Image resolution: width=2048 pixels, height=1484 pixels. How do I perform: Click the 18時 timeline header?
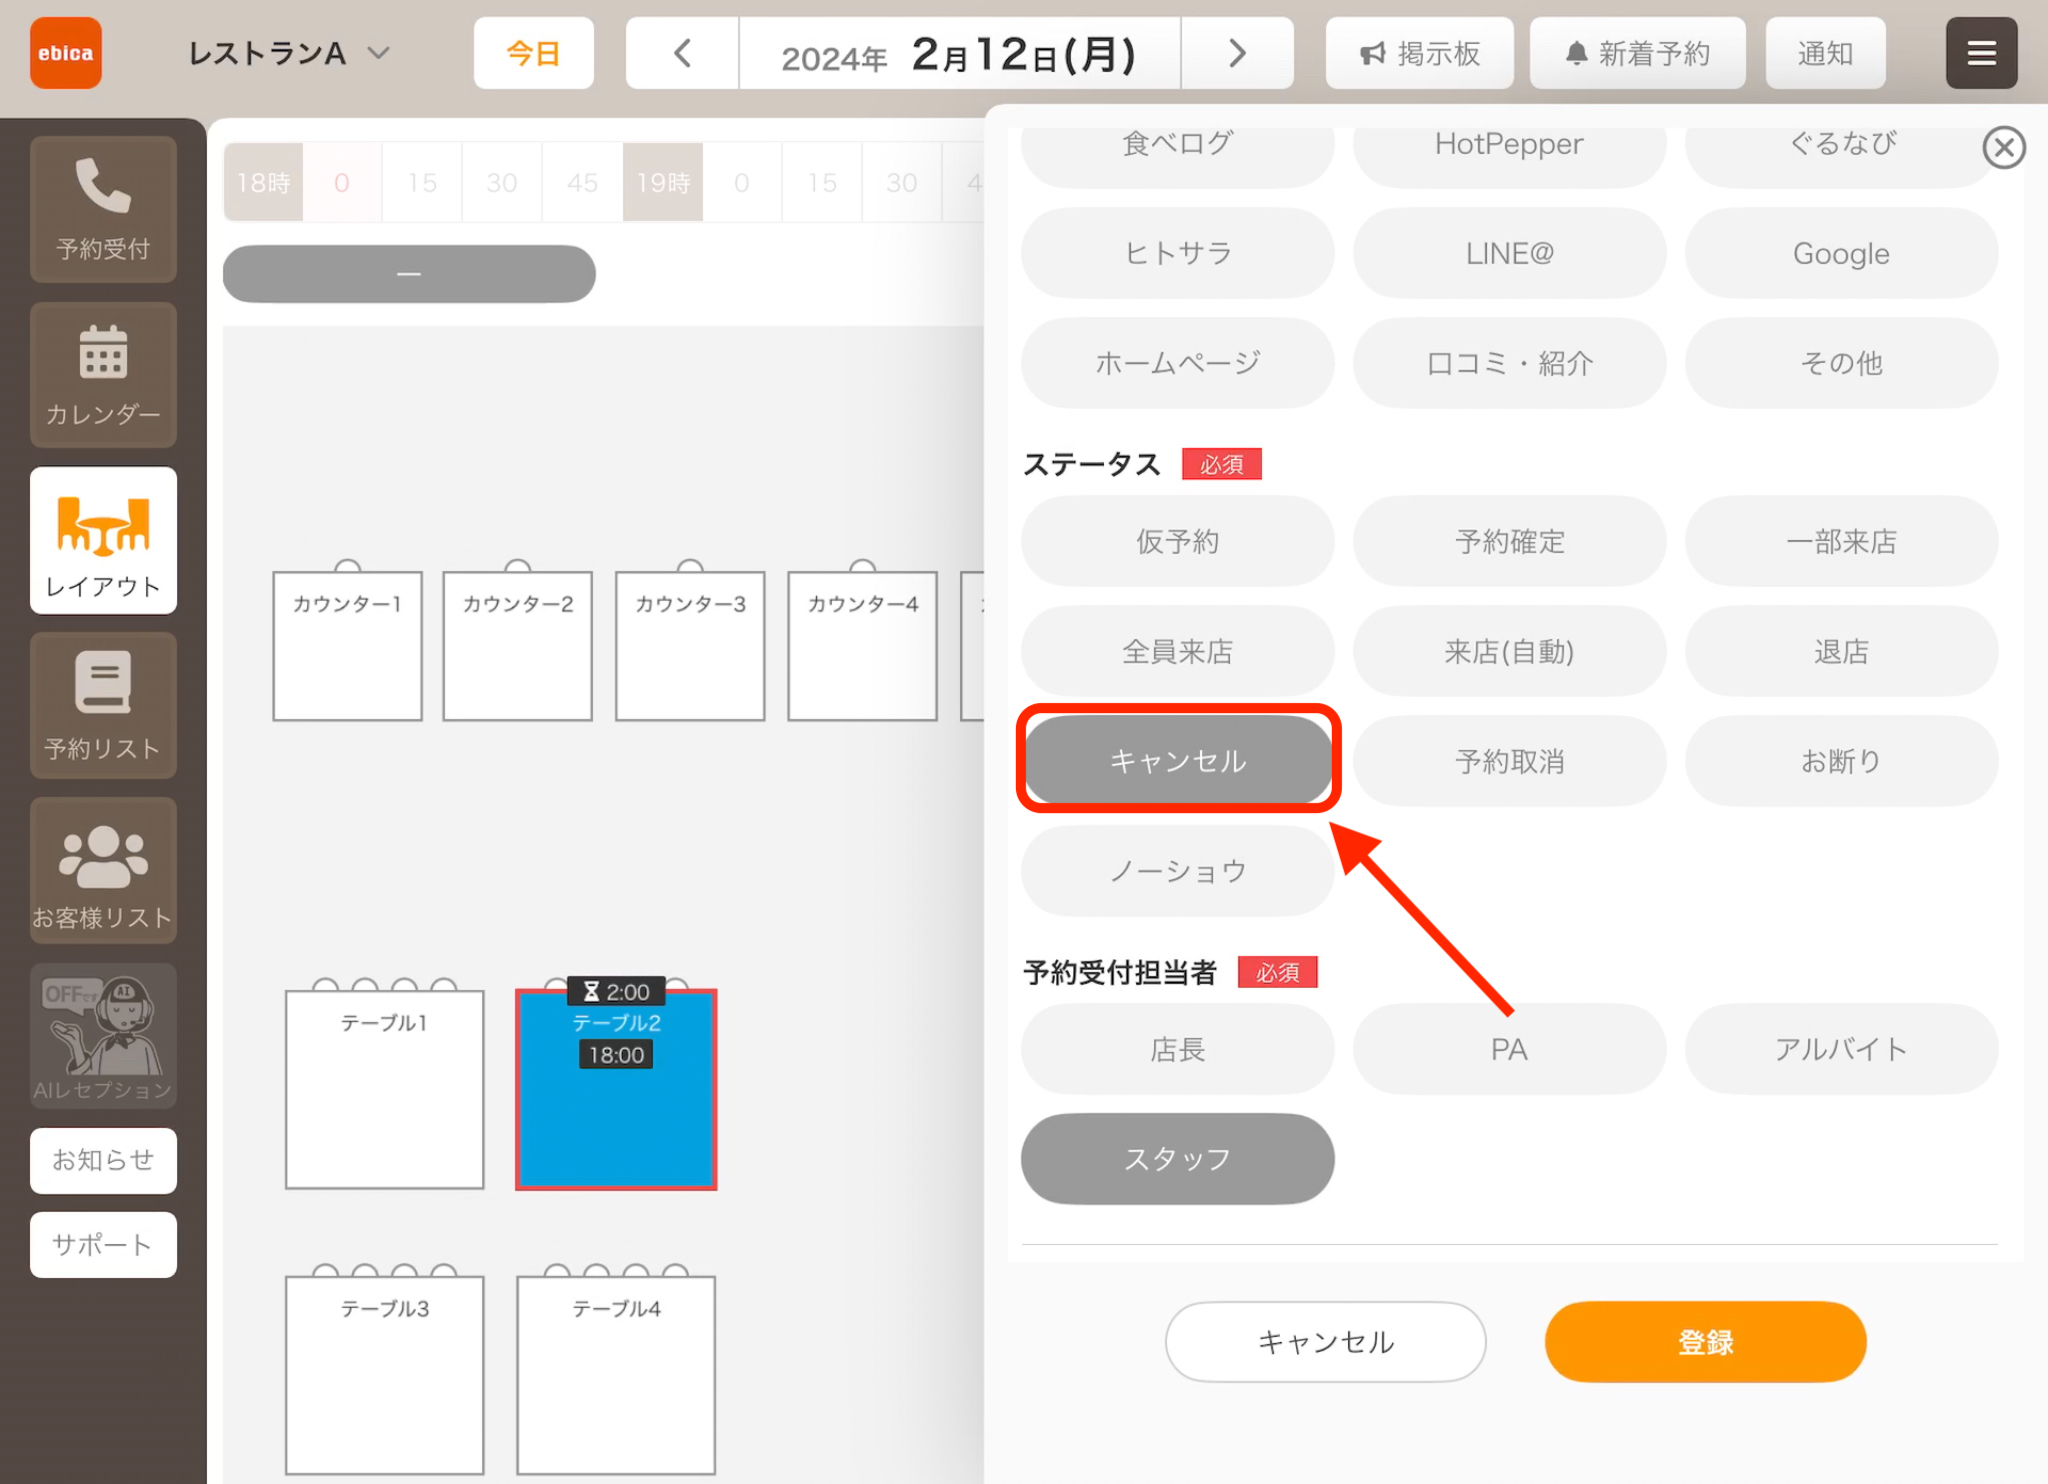click(x=263, y=182)
